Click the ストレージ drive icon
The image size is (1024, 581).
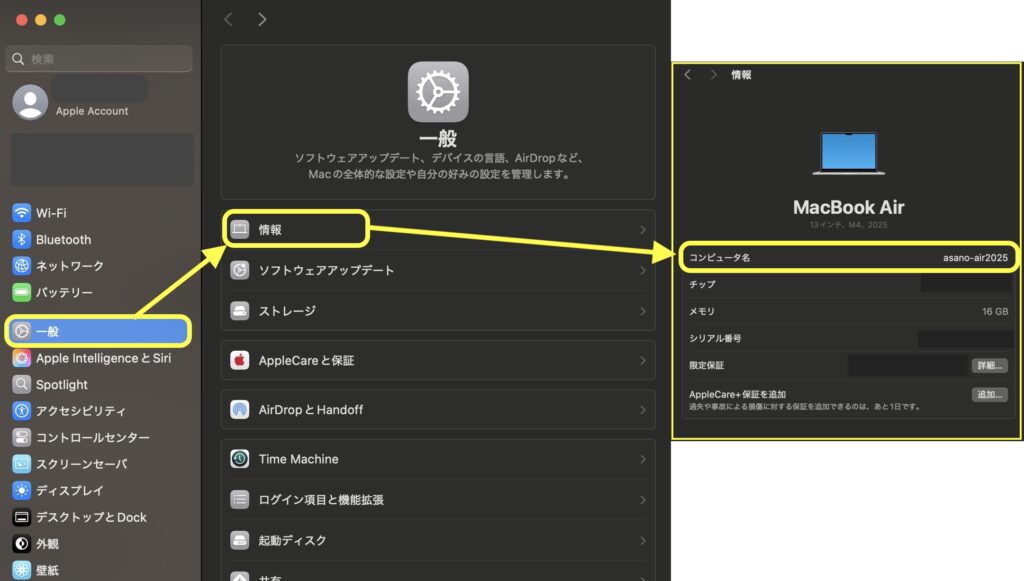(240, 311)
